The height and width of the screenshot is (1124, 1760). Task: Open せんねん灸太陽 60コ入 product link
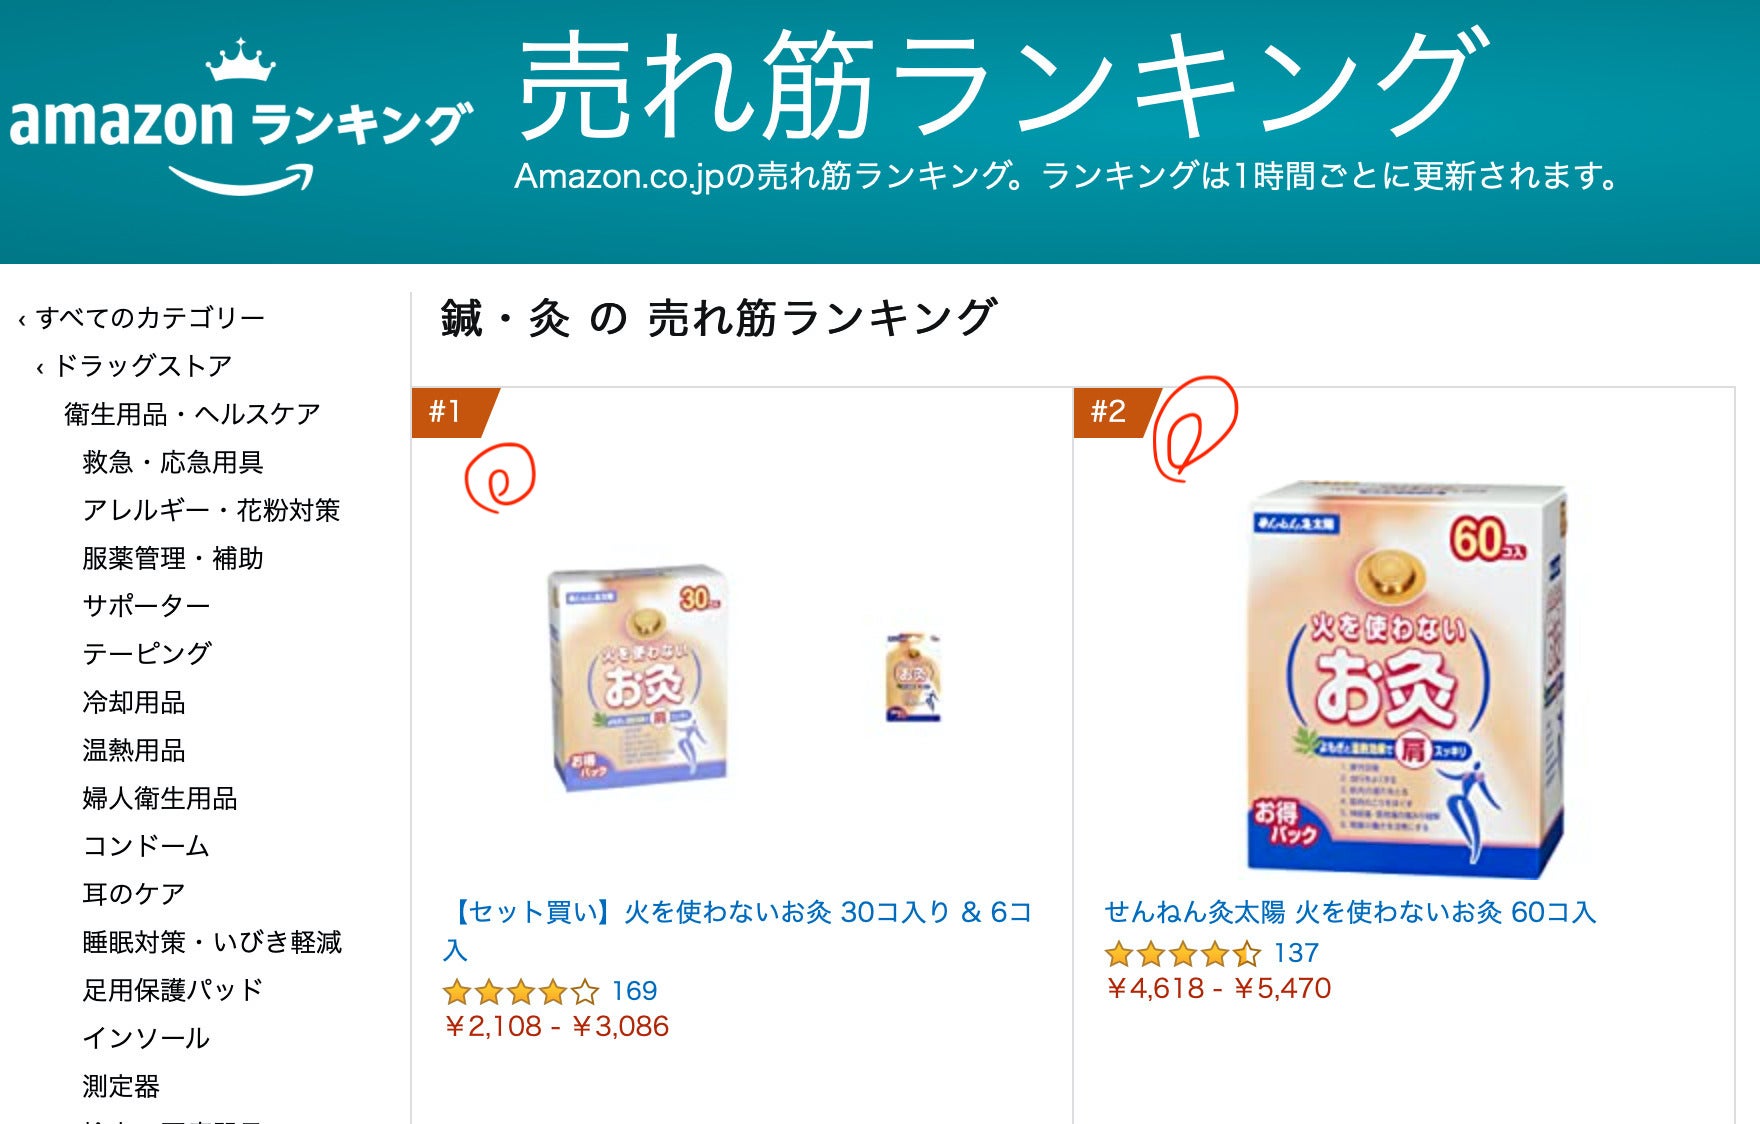(1350, 912)
